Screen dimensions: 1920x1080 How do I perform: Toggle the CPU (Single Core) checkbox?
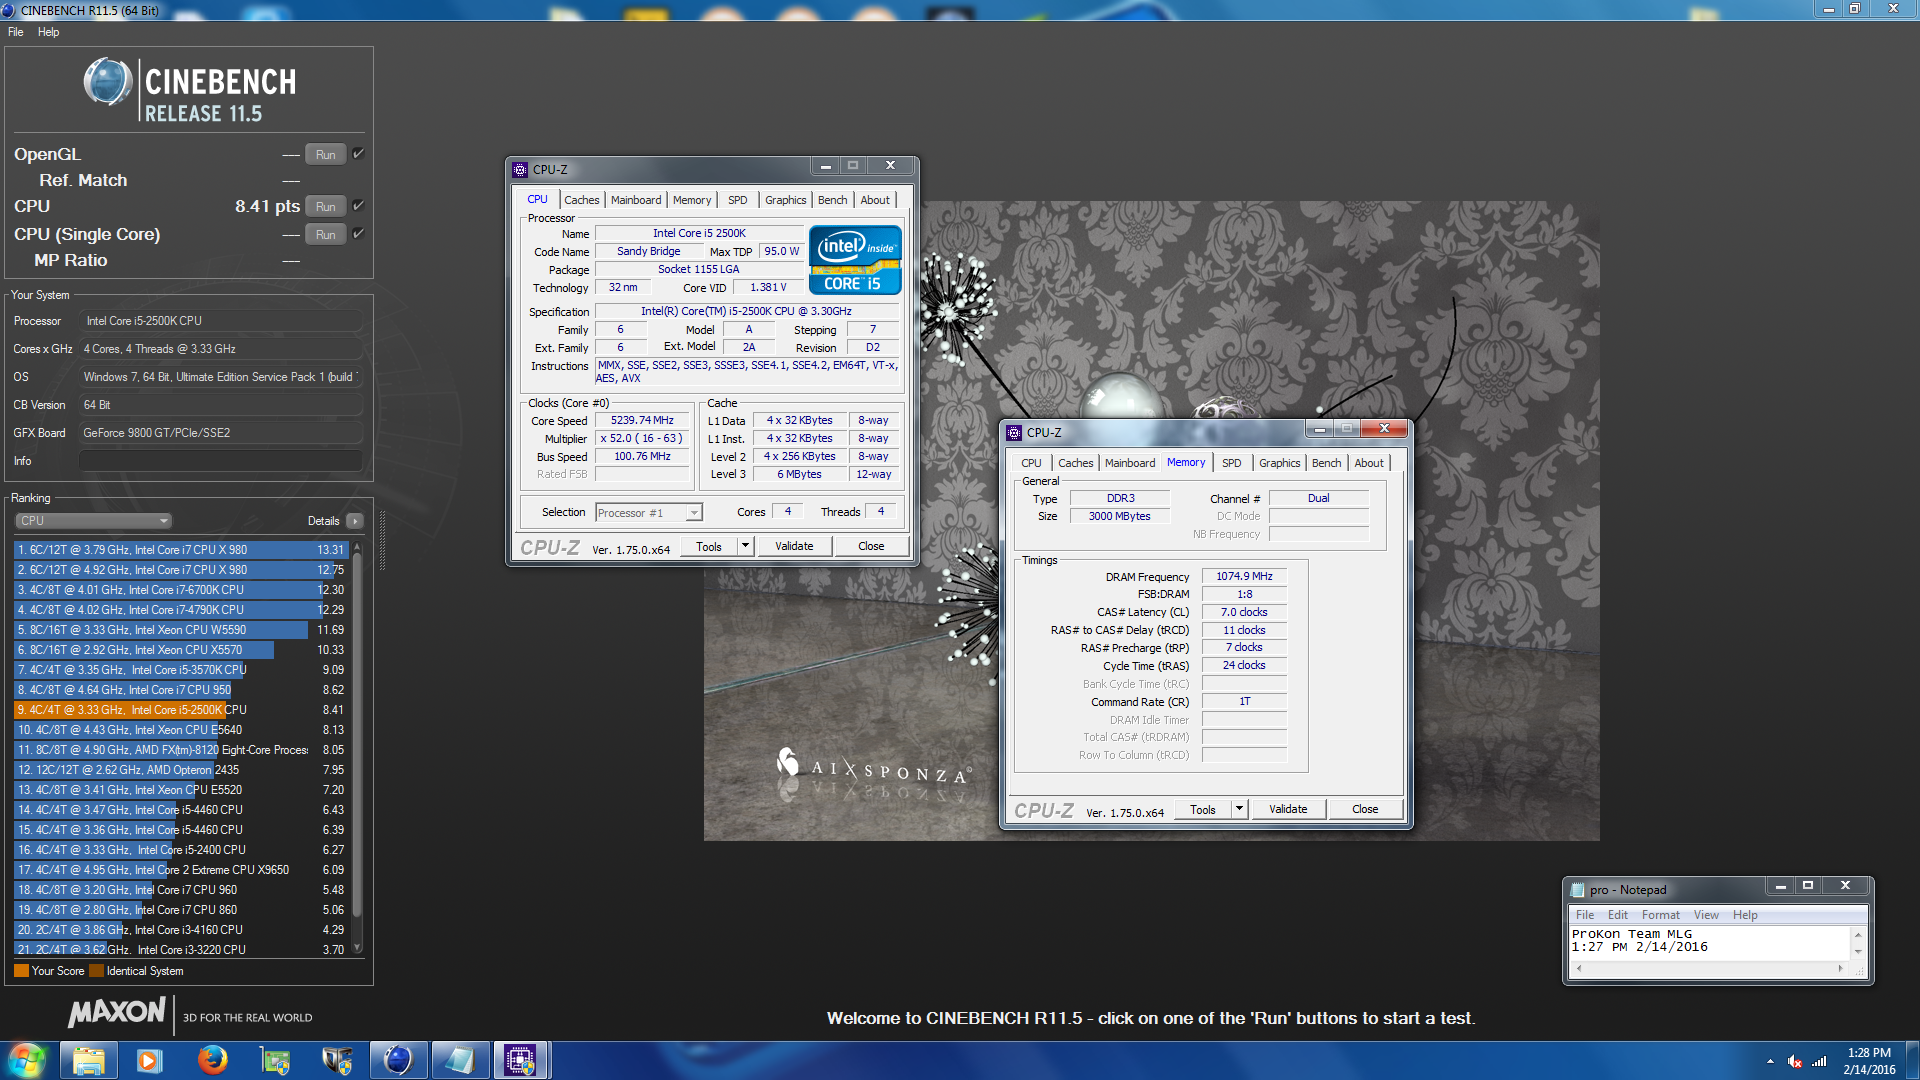358,233
